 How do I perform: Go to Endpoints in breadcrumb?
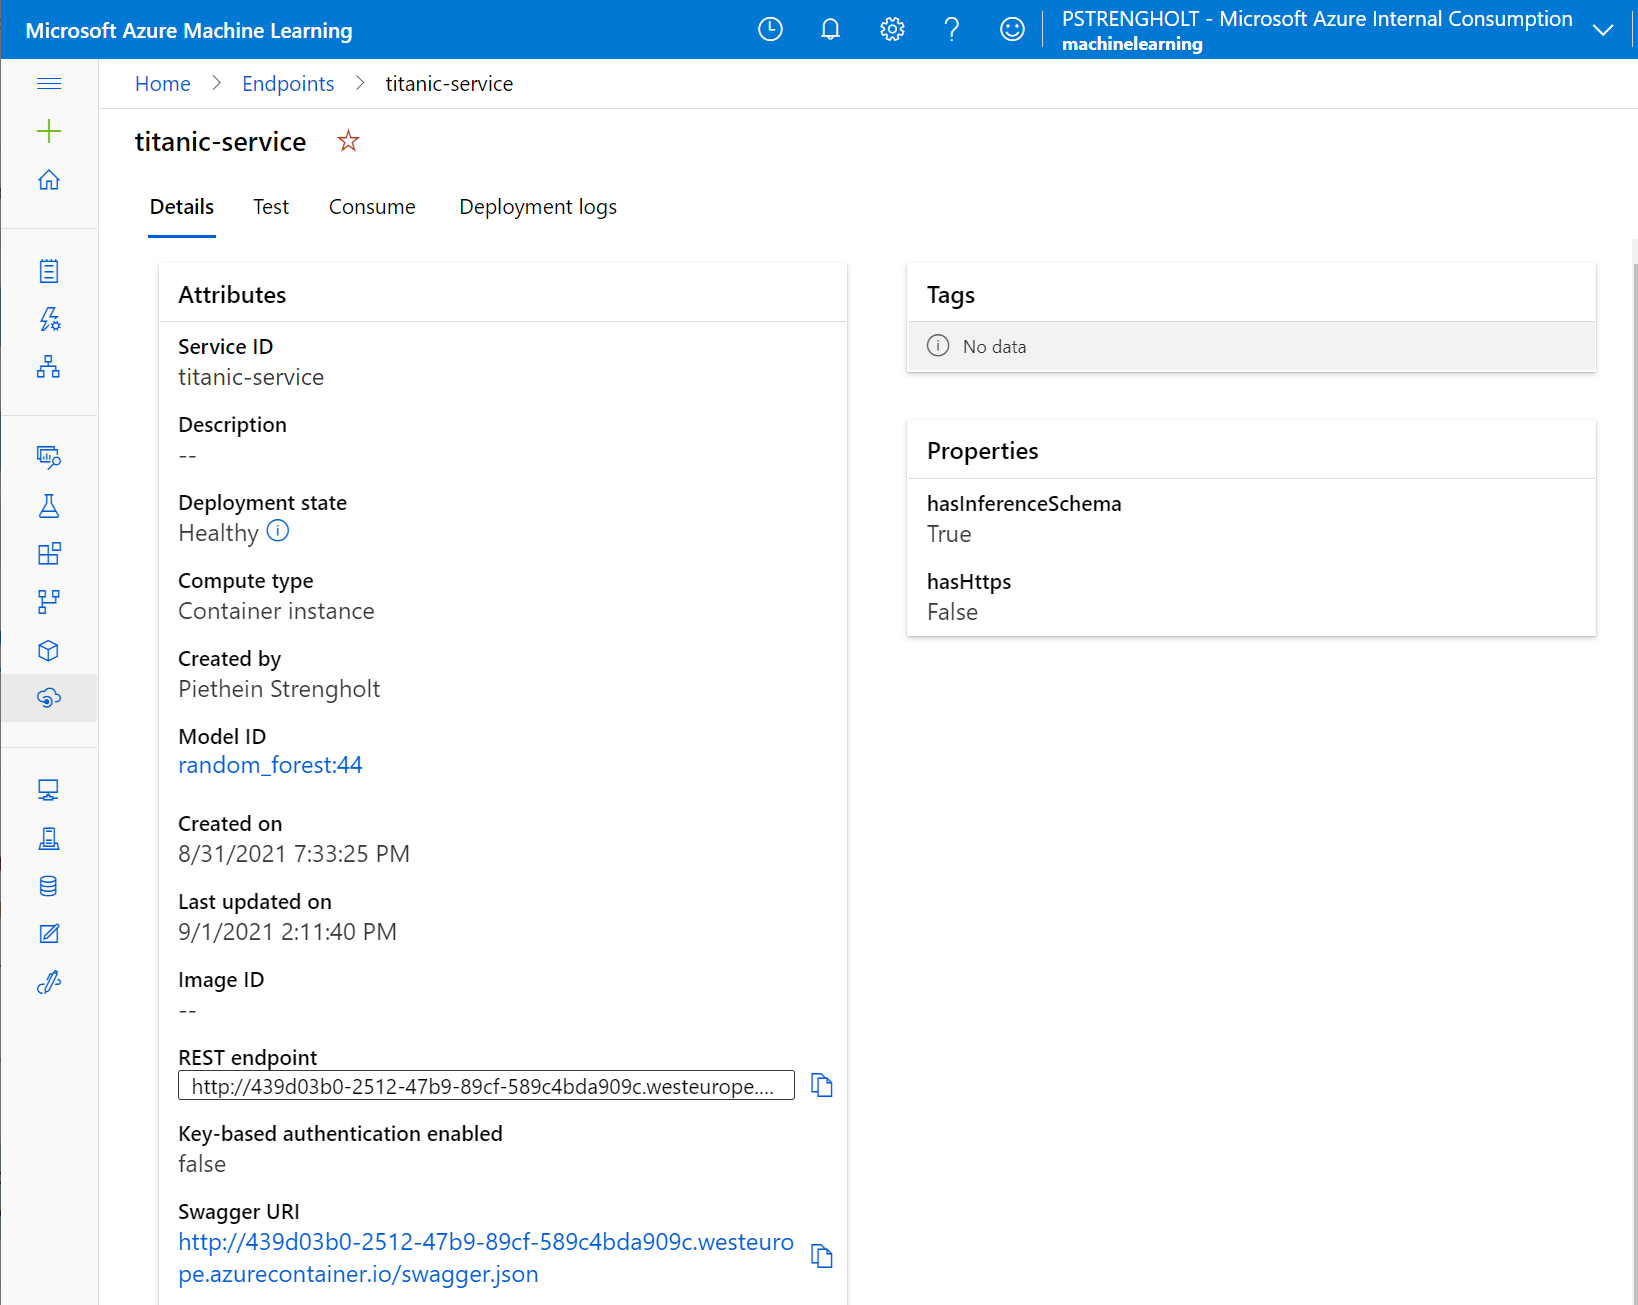point(288,84)
